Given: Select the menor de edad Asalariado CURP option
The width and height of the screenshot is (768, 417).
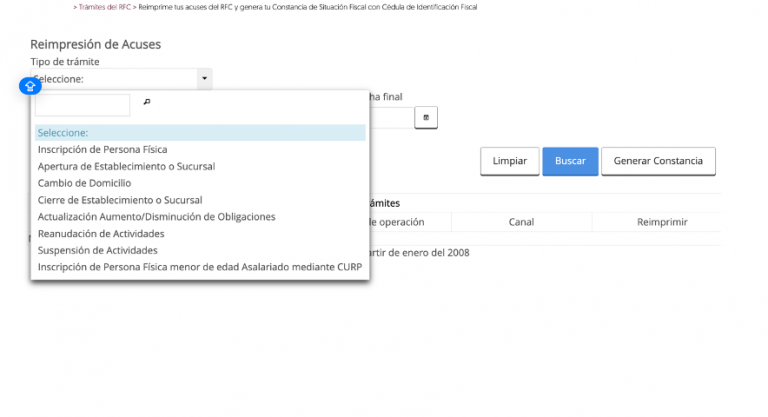Looking at the screenshot, I should [x=199, y=267].
